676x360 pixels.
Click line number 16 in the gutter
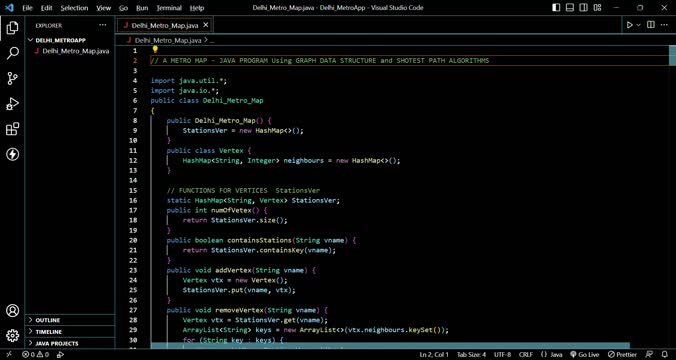(x=133, y=200)
